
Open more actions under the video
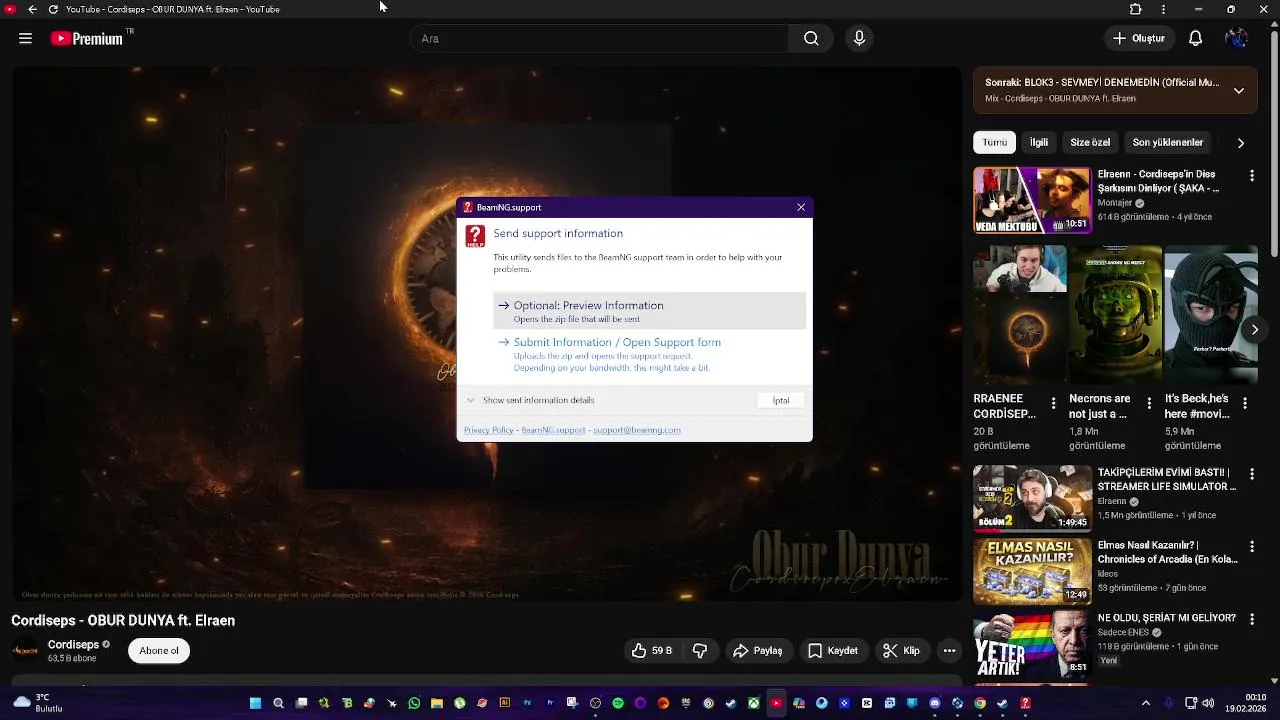pyautogui.click(x=949, y=650)
